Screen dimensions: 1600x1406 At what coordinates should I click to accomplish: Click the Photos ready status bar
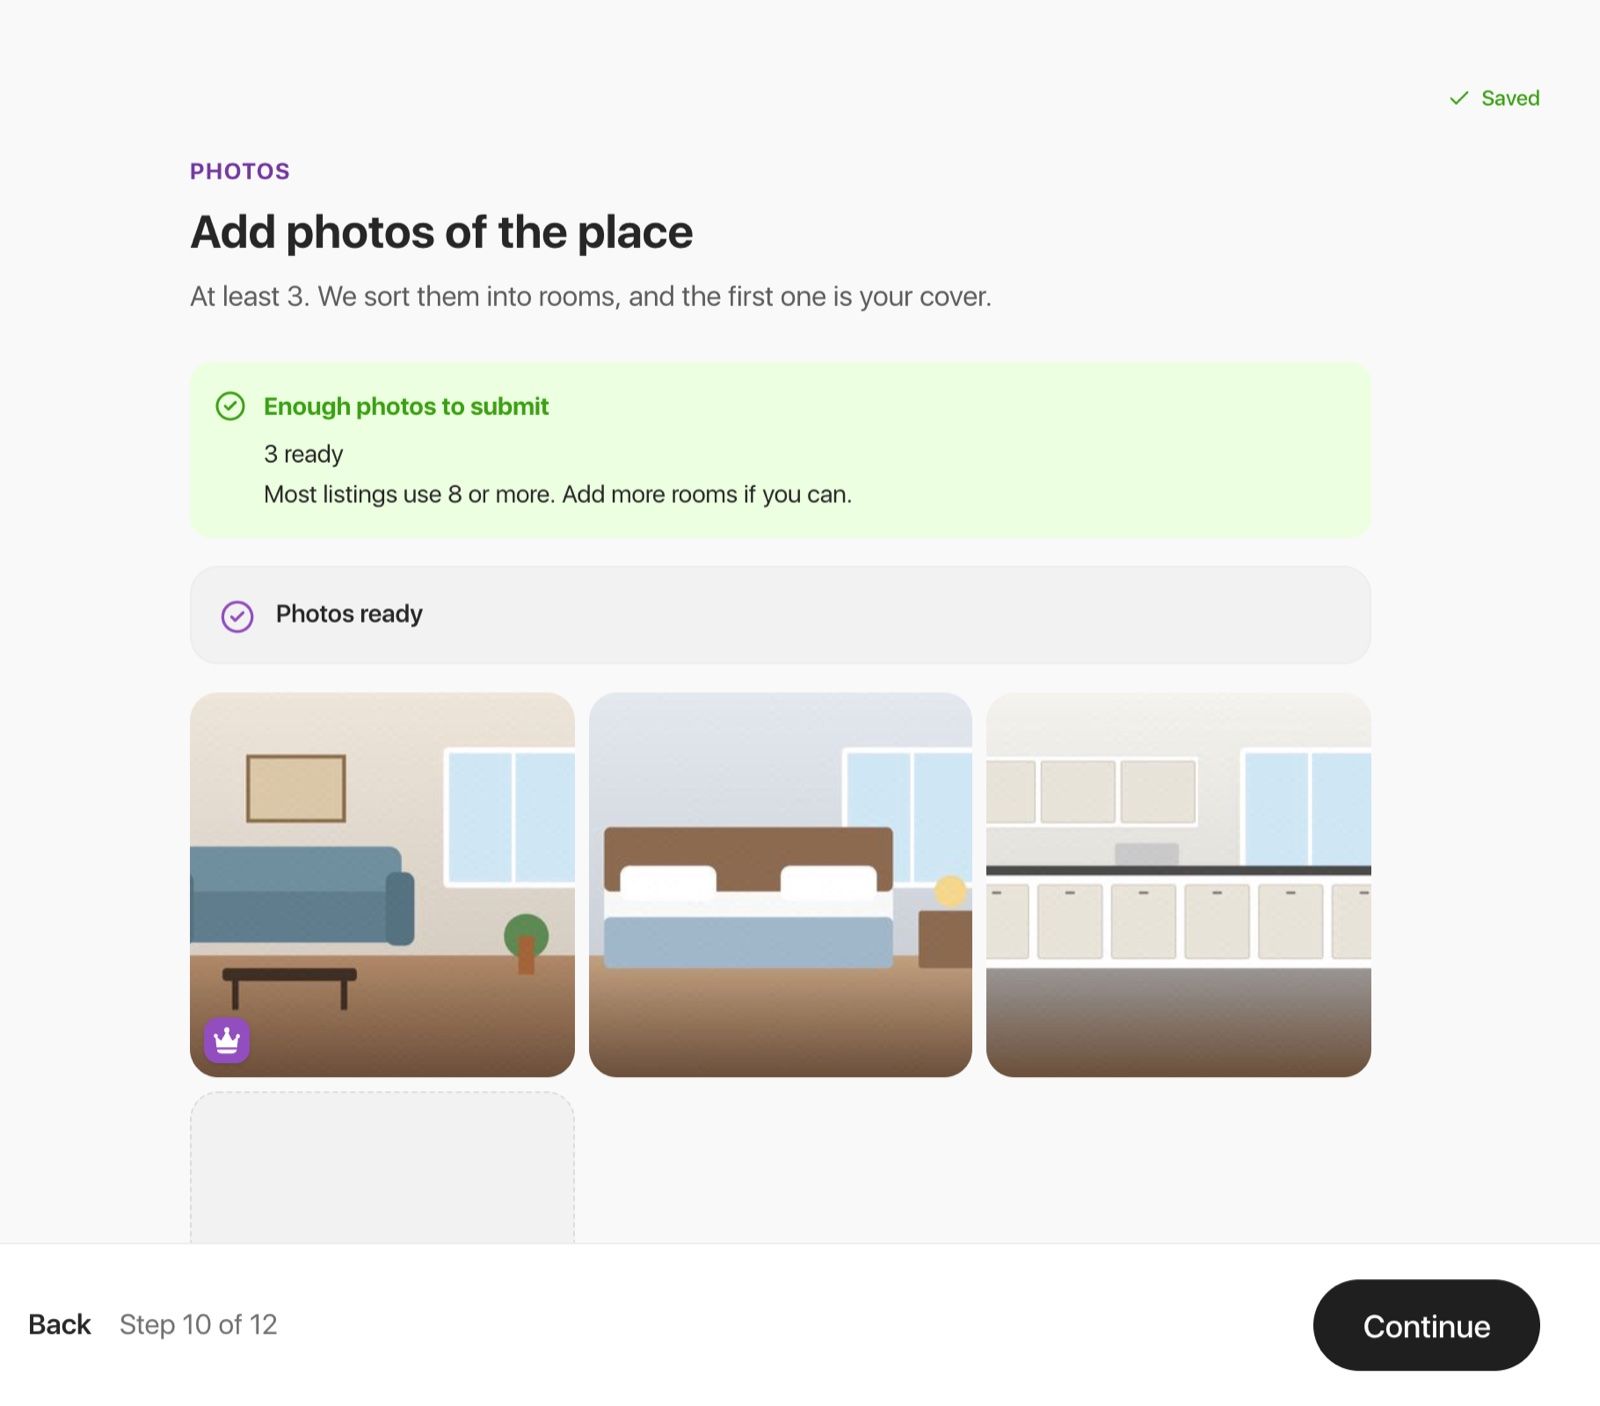(780, 615)
